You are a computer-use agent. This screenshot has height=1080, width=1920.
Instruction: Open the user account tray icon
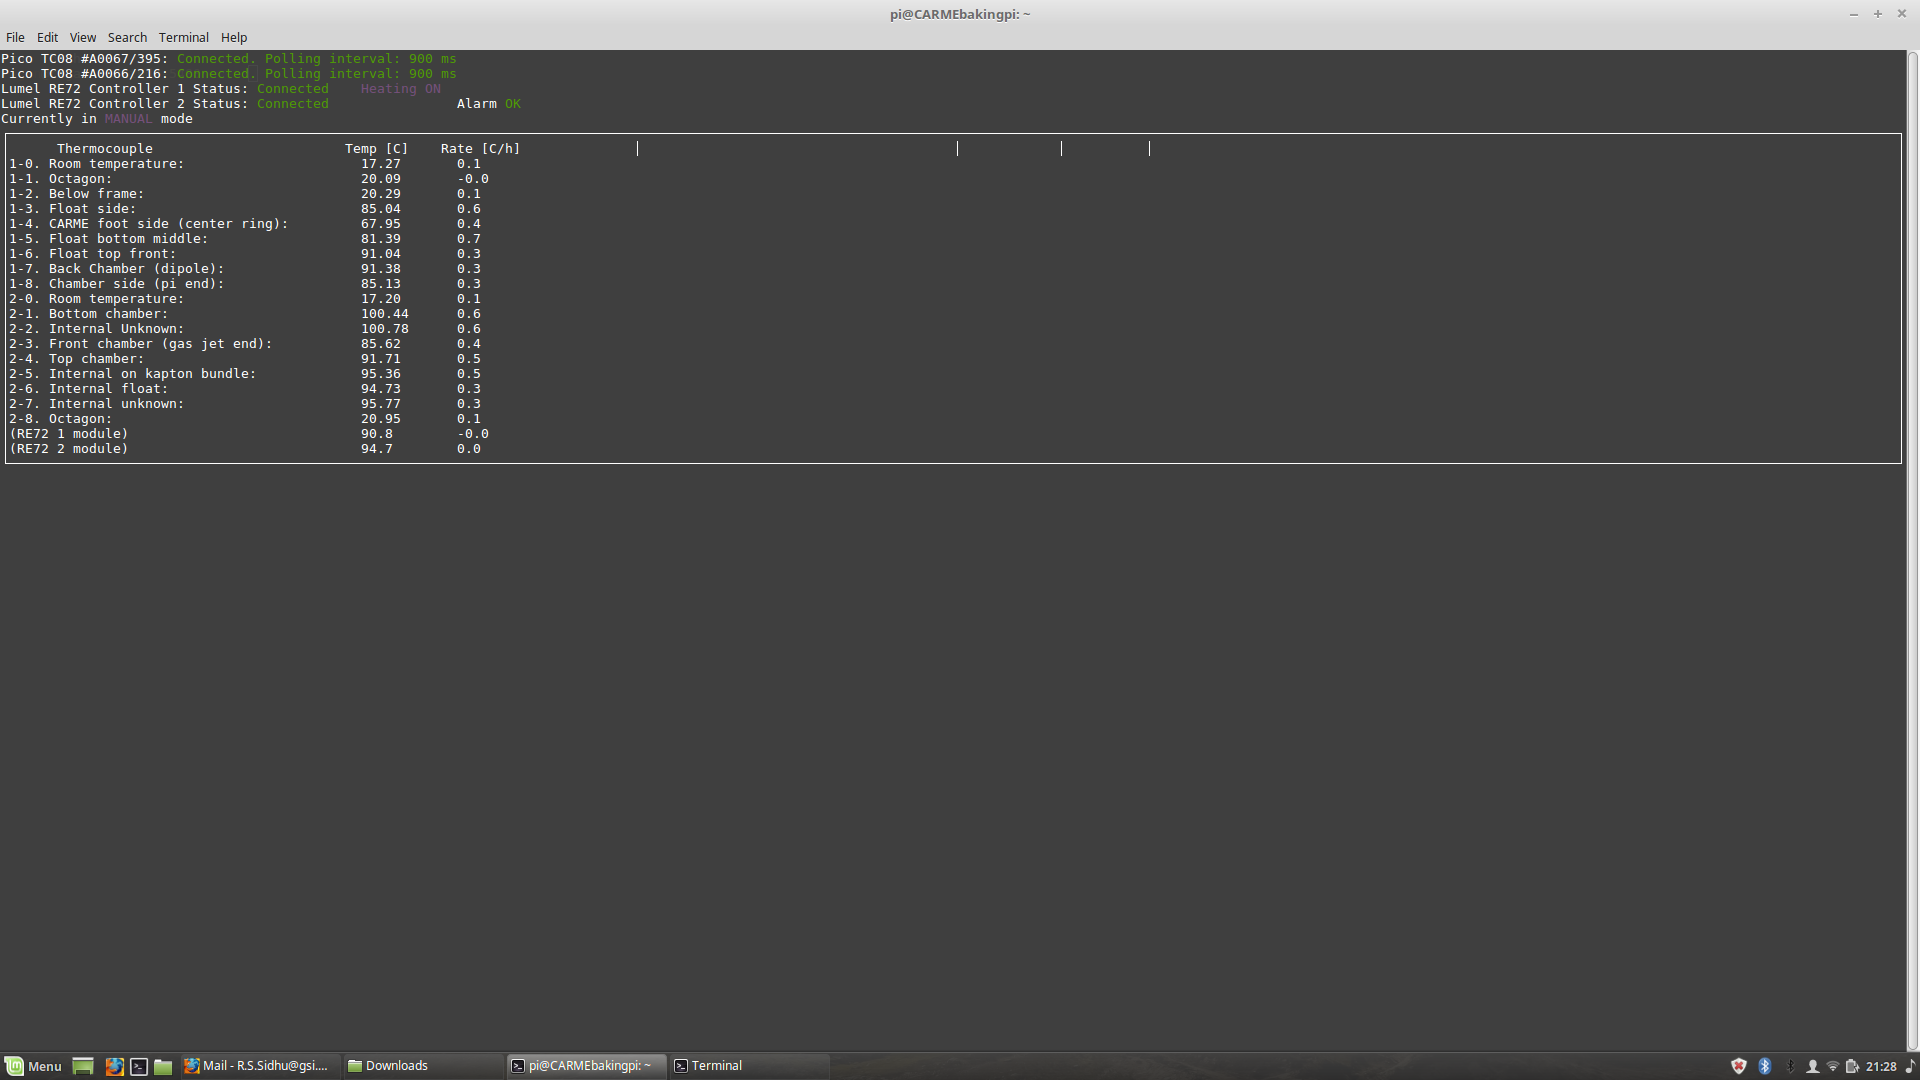coord(1812,1066)
